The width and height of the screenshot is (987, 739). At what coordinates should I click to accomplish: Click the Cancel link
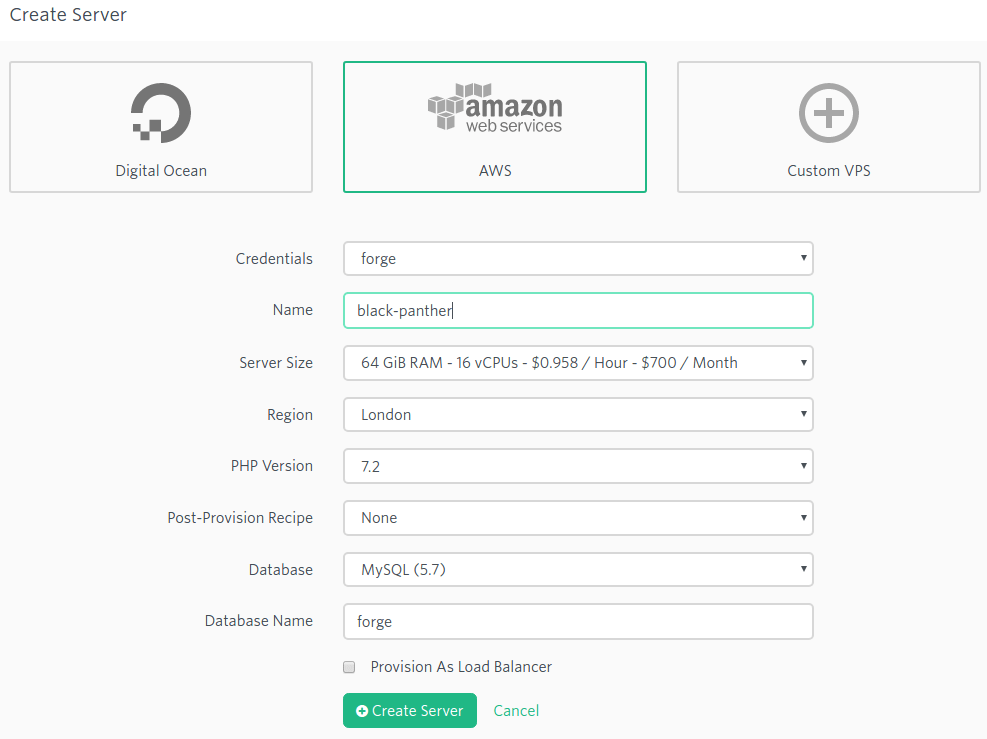(515, 710)
